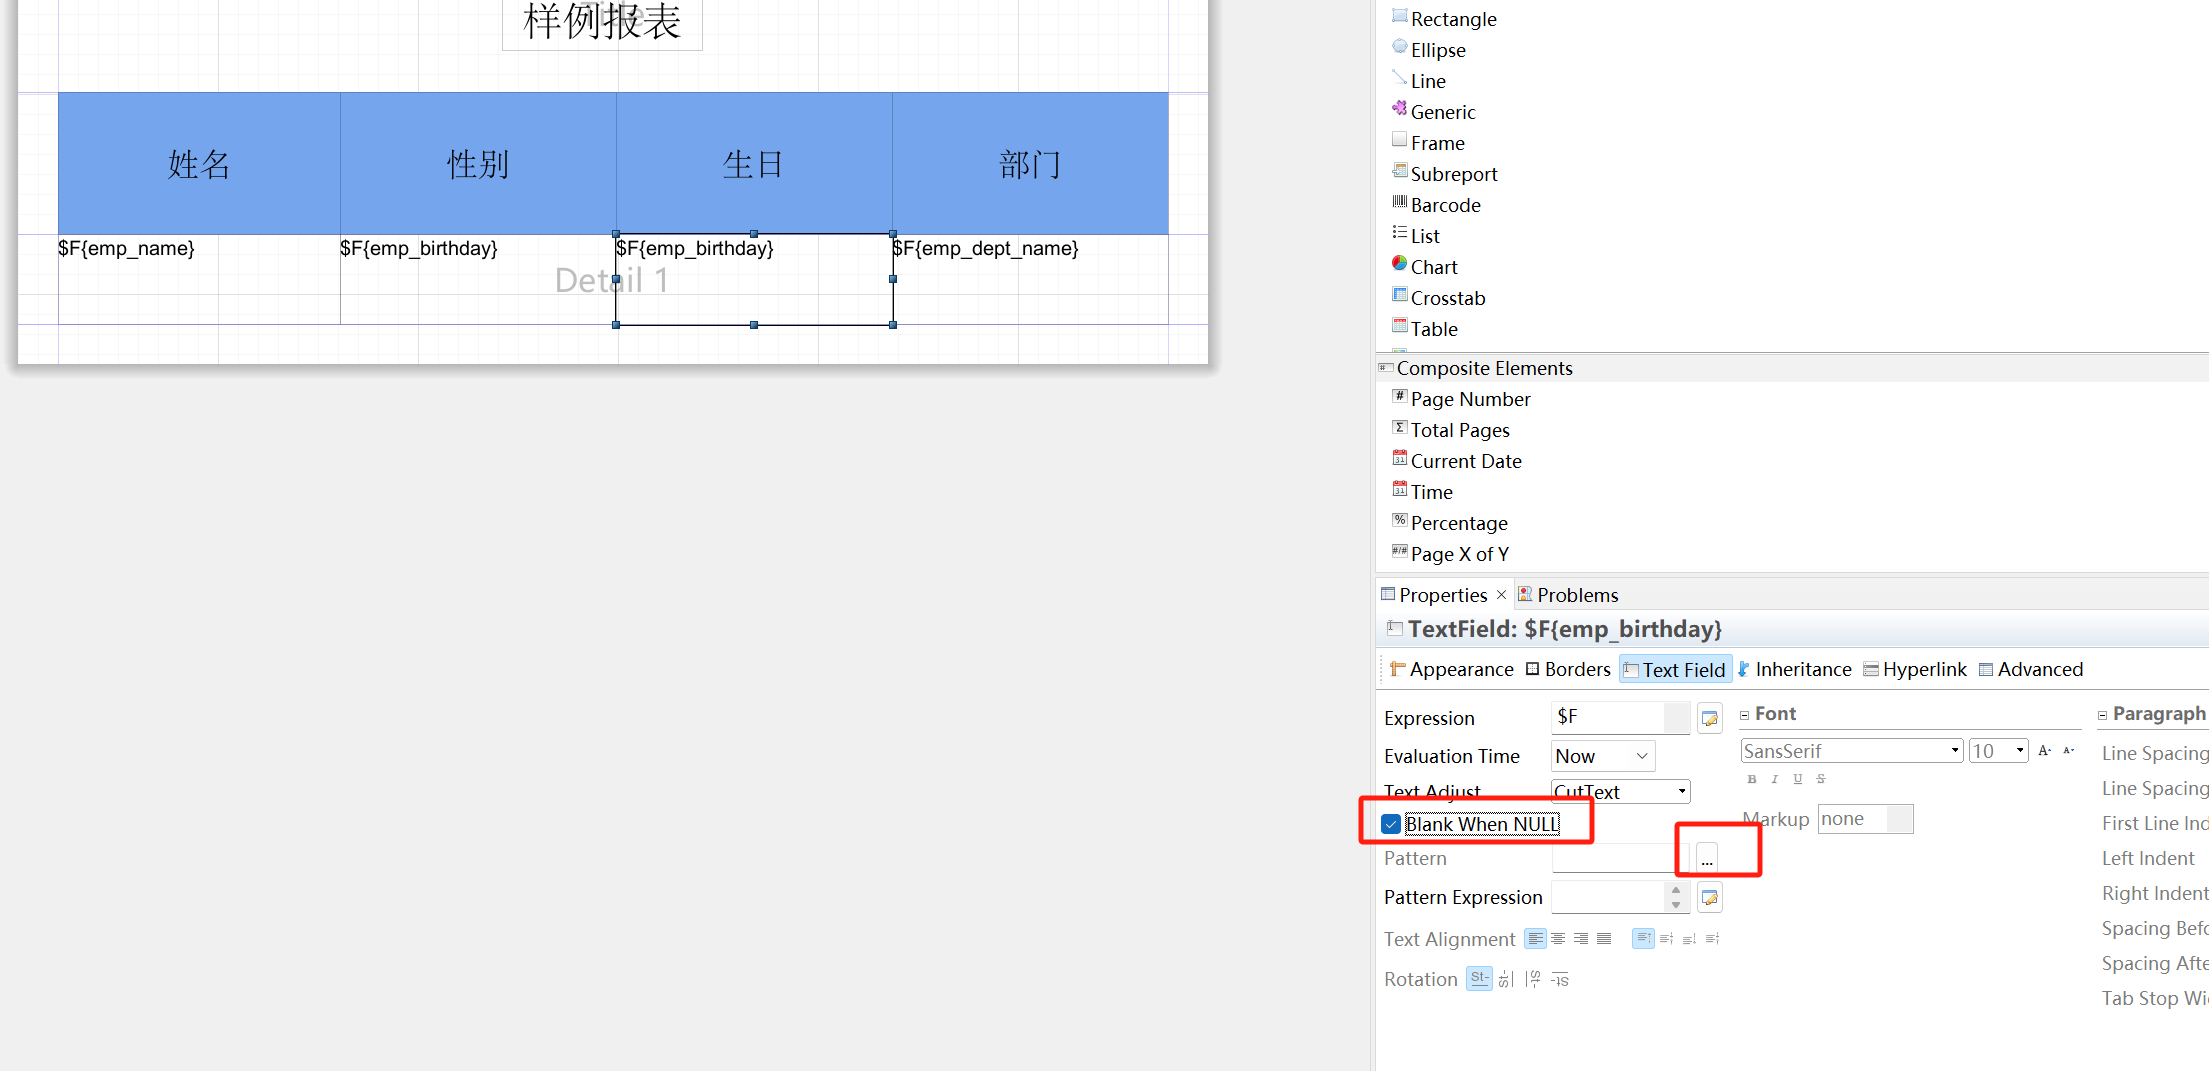Toggle italic font style
Screen dimensions: 2209x1071
tap(1775, 779)
